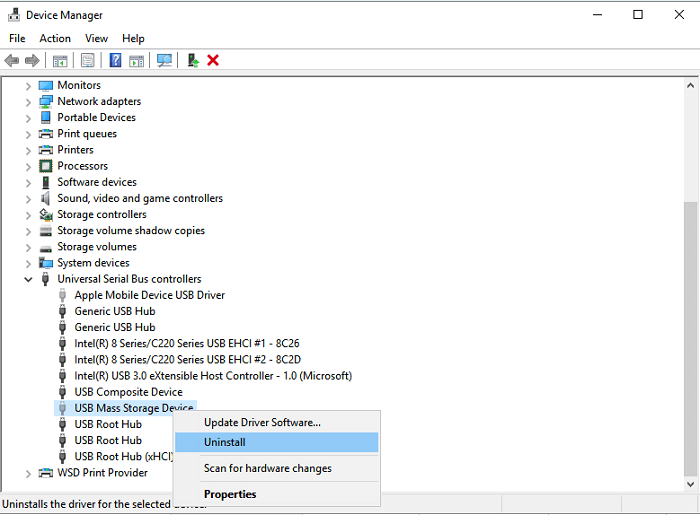This screenshot has width=700, height=515.
Task: Click the show/hide console tree toolbar icon
Action: pos(60,61)
